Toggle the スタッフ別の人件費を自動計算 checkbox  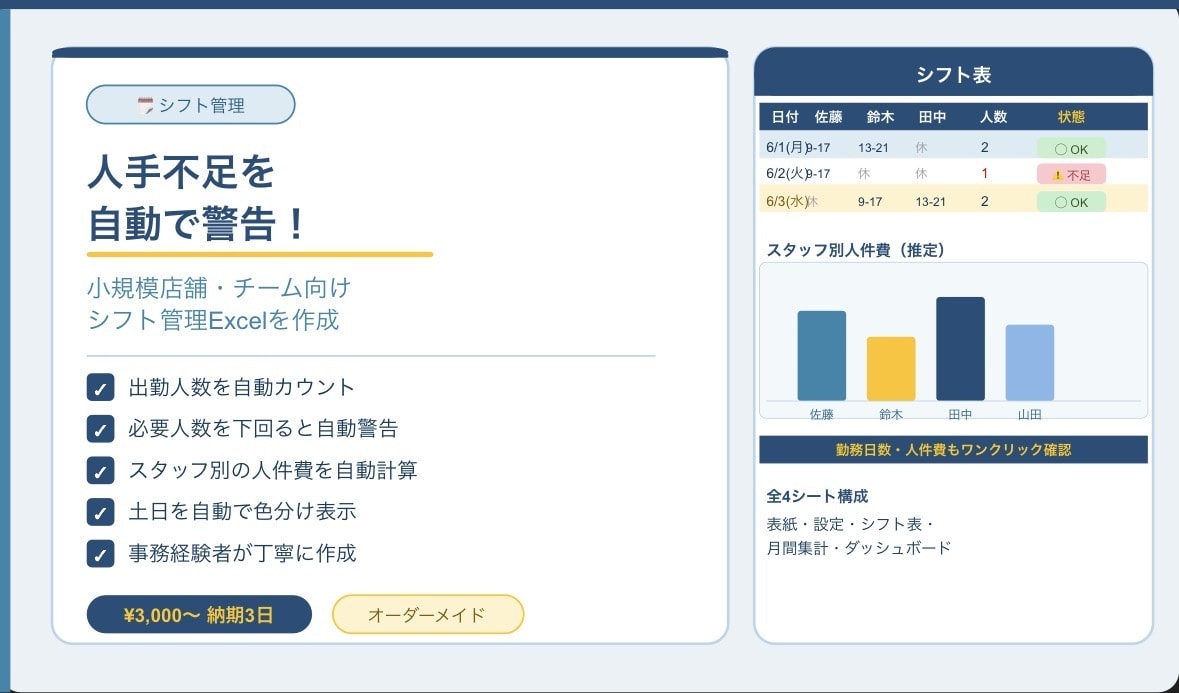click(x=101, y=471)
